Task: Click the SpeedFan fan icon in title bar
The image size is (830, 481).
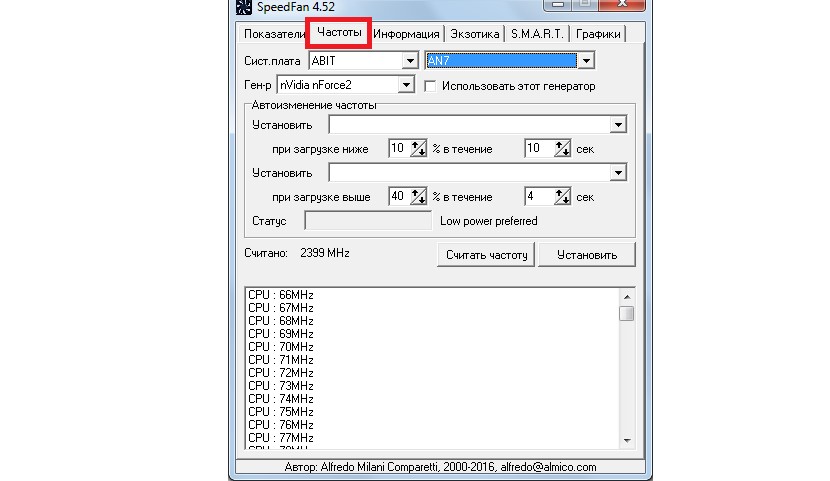Action: 243,7
